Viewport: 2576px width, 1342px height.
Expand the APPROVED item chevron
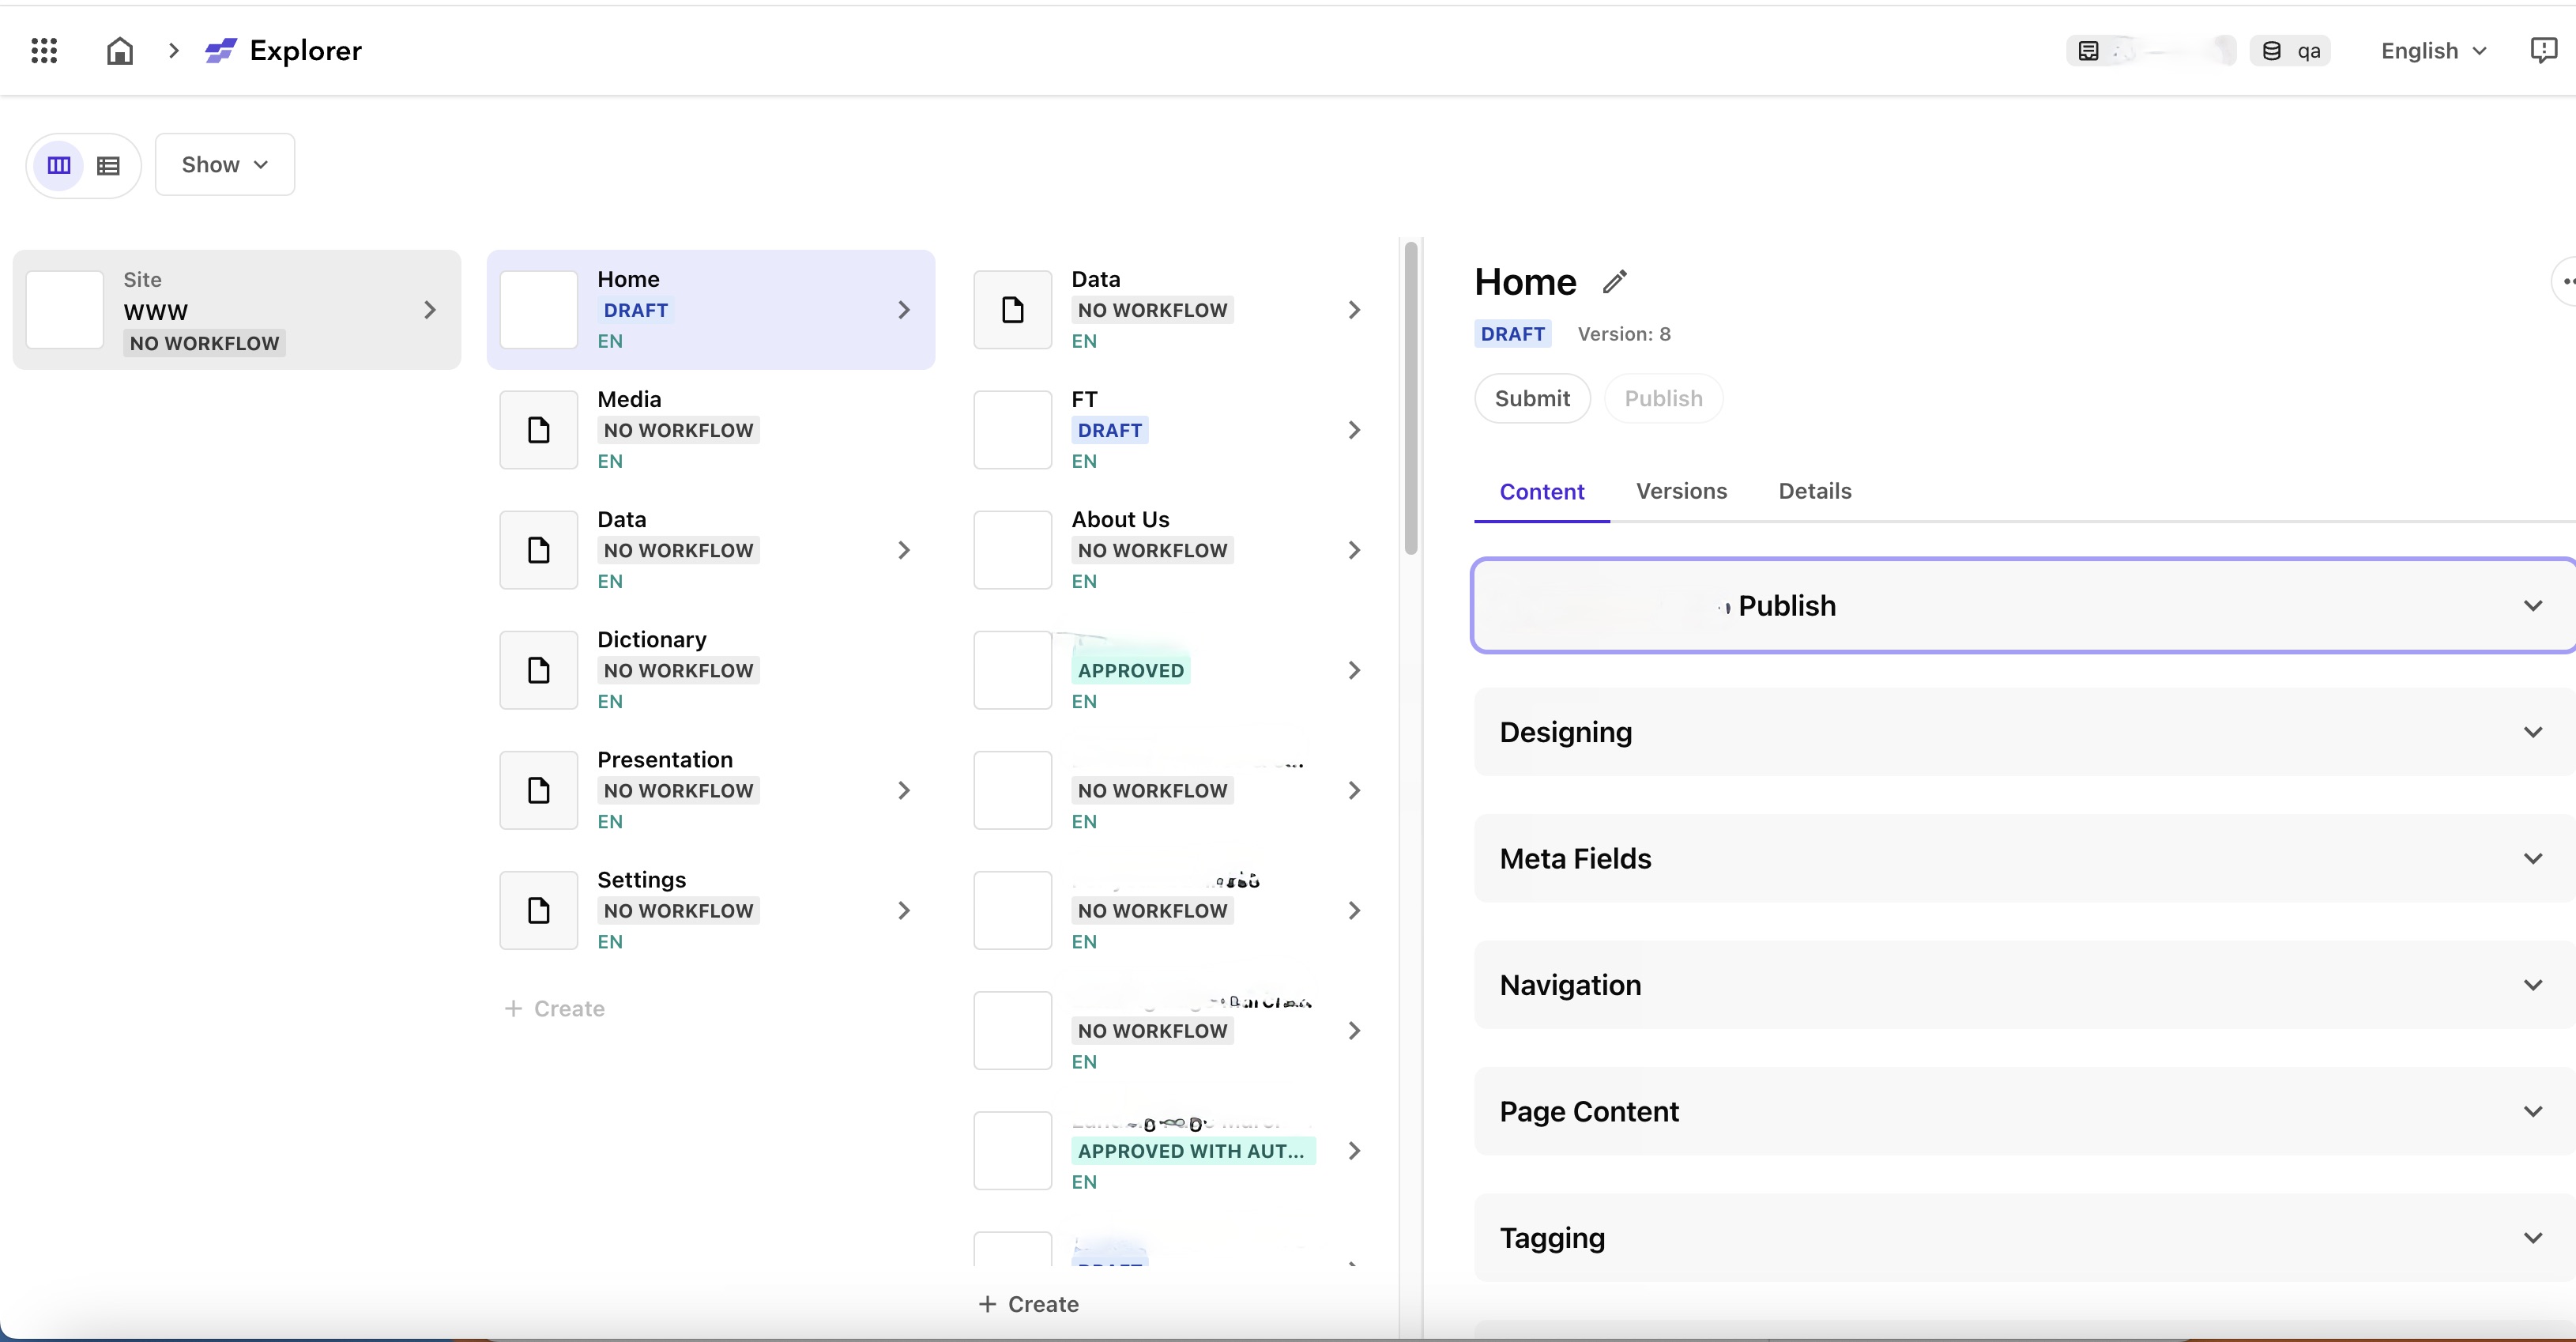(x=1354, y=670)
